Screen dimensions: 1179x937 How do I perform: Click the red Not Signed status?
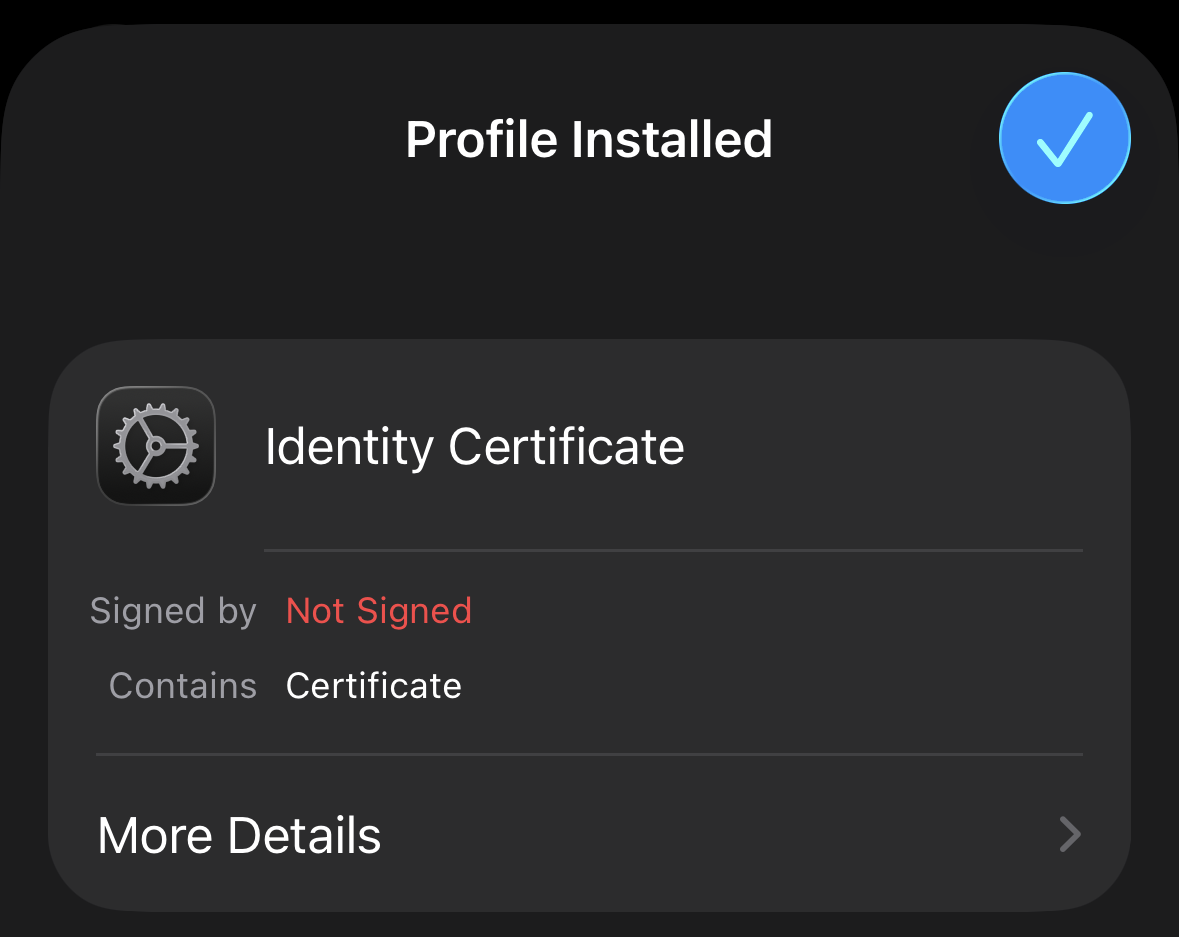pos(378,611)
